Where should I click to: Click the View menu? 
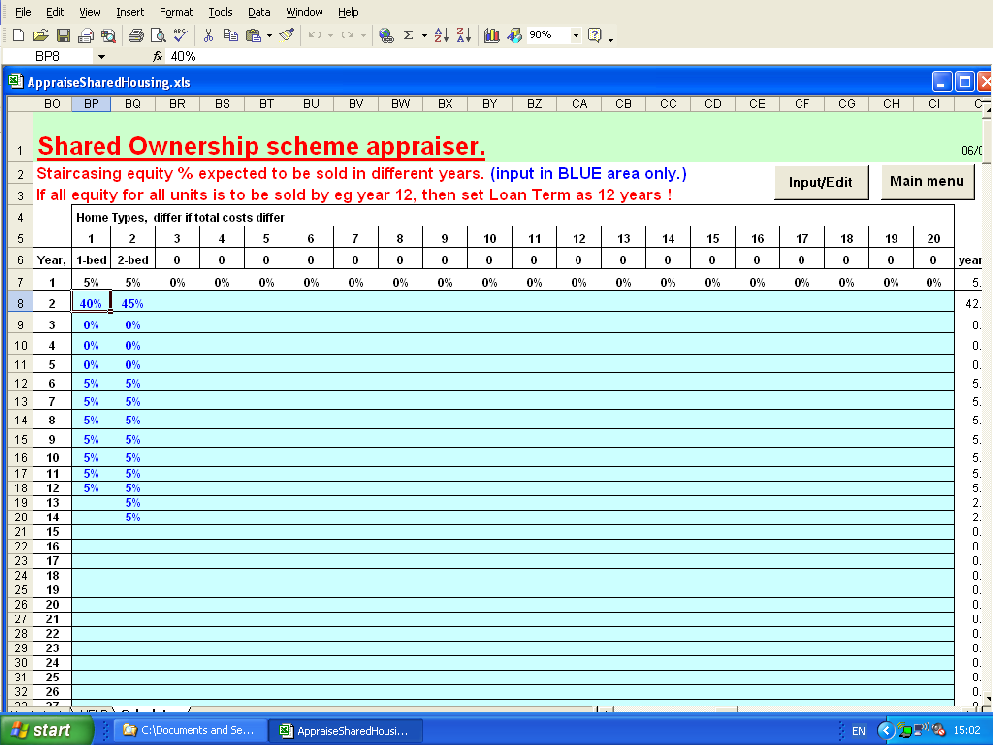click(x=90, y=12)
